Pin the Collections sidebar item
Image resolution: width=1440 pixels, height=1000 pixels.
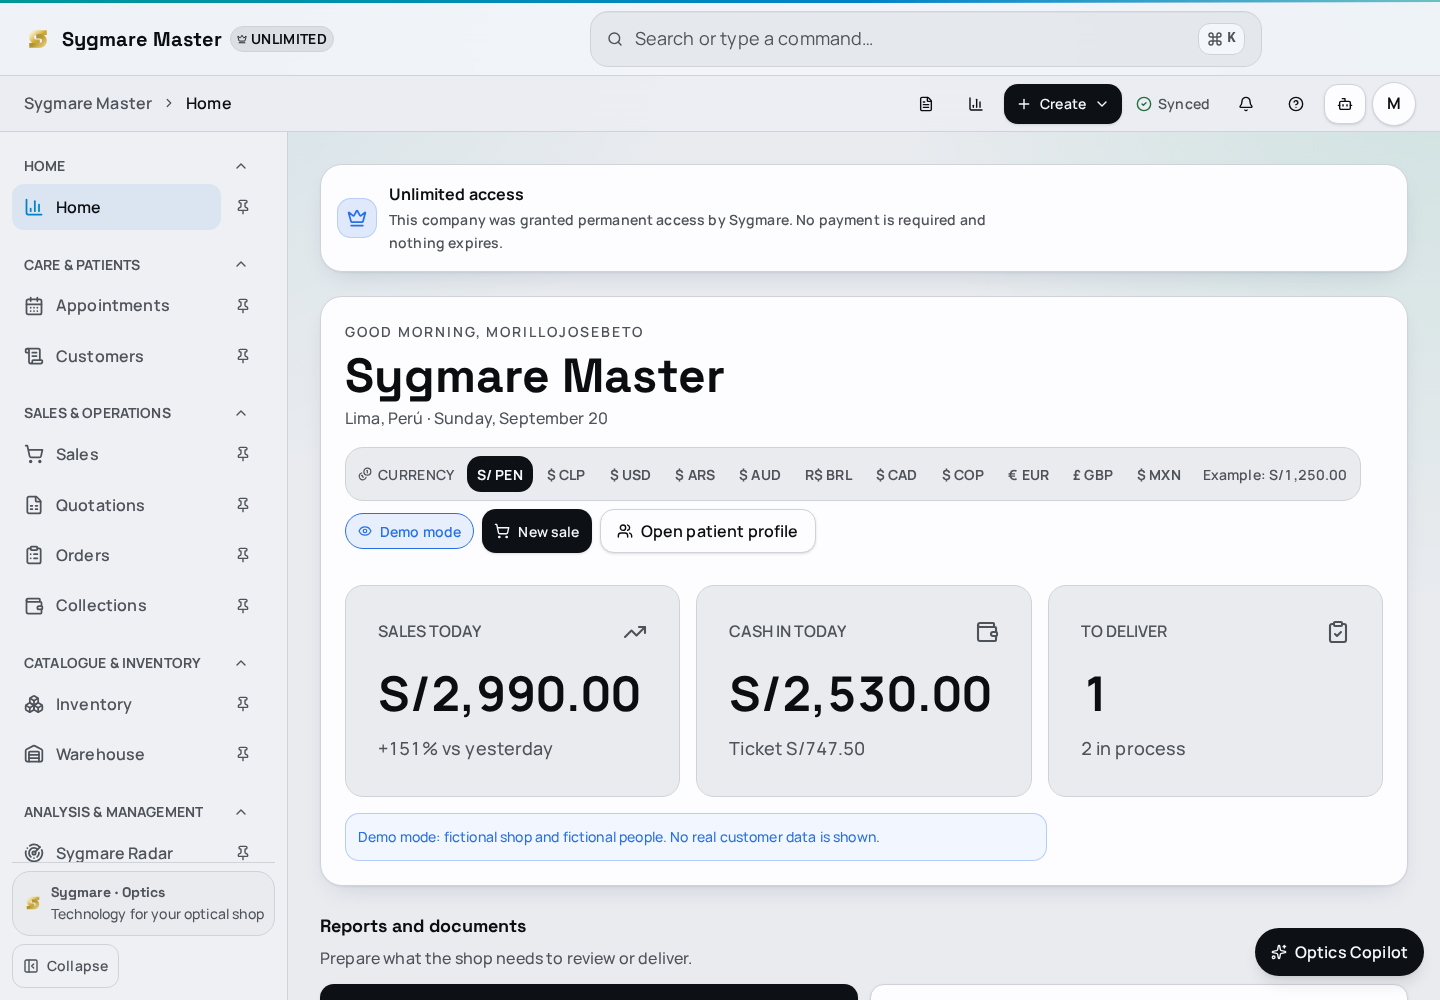point(243,606)
